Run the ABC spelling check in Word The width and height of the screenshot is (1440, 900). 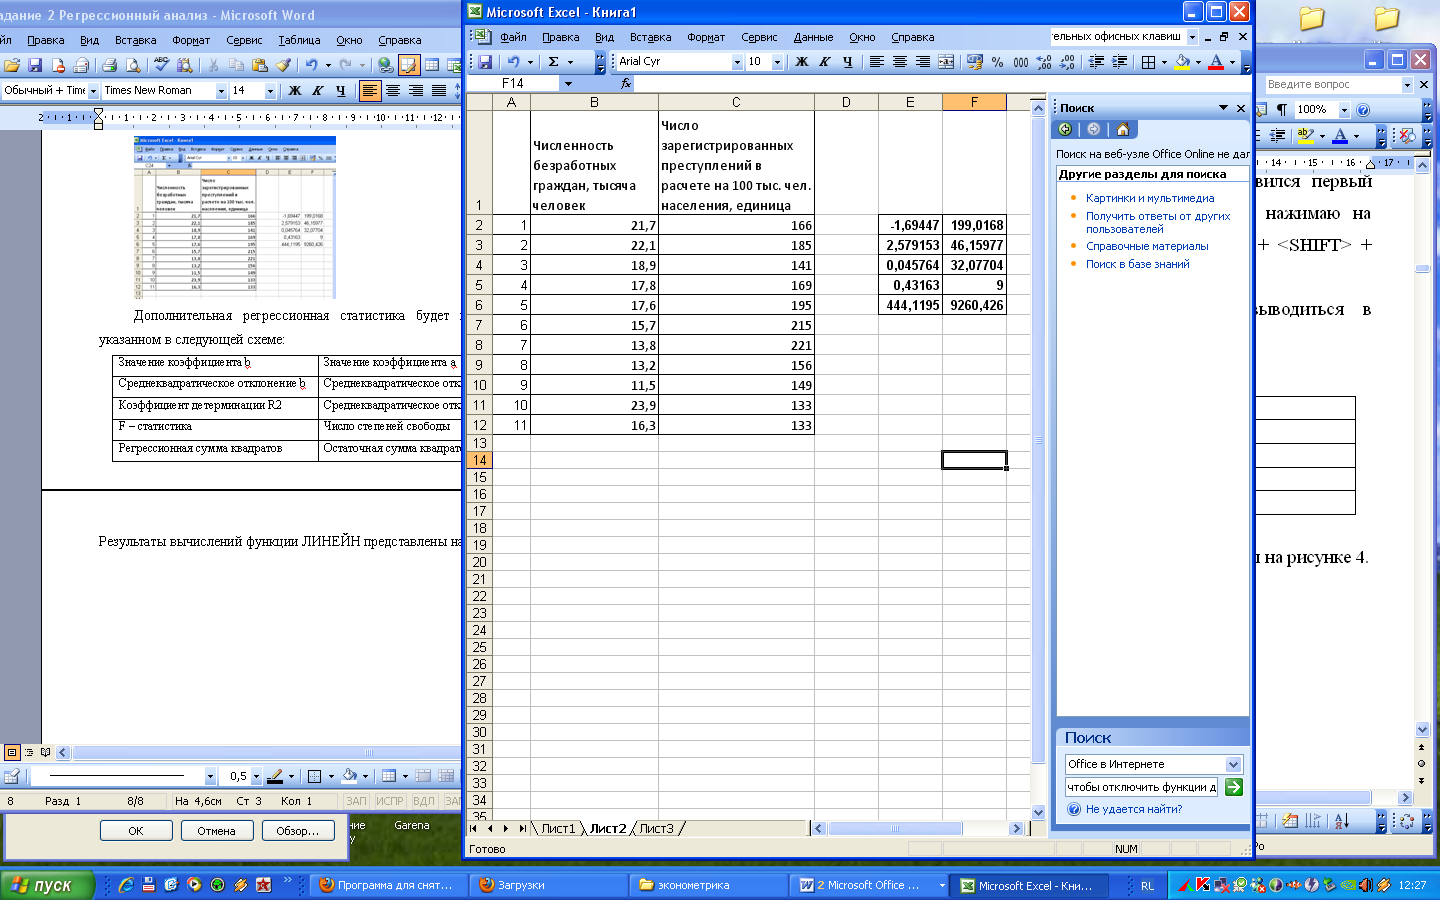[x=161, y=65]
